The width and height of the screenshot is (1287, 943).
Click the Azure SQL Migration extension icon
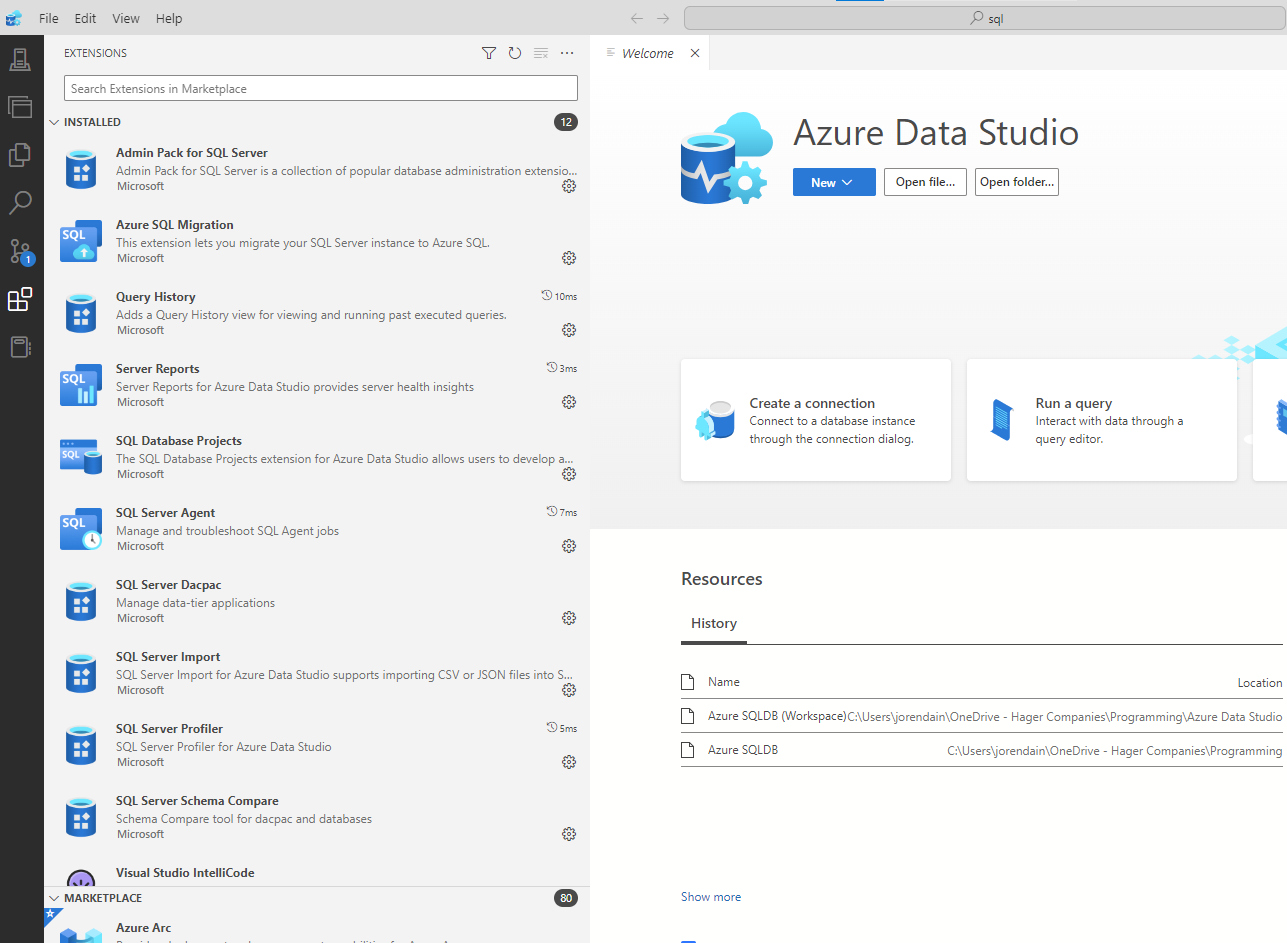pos(81,241)
